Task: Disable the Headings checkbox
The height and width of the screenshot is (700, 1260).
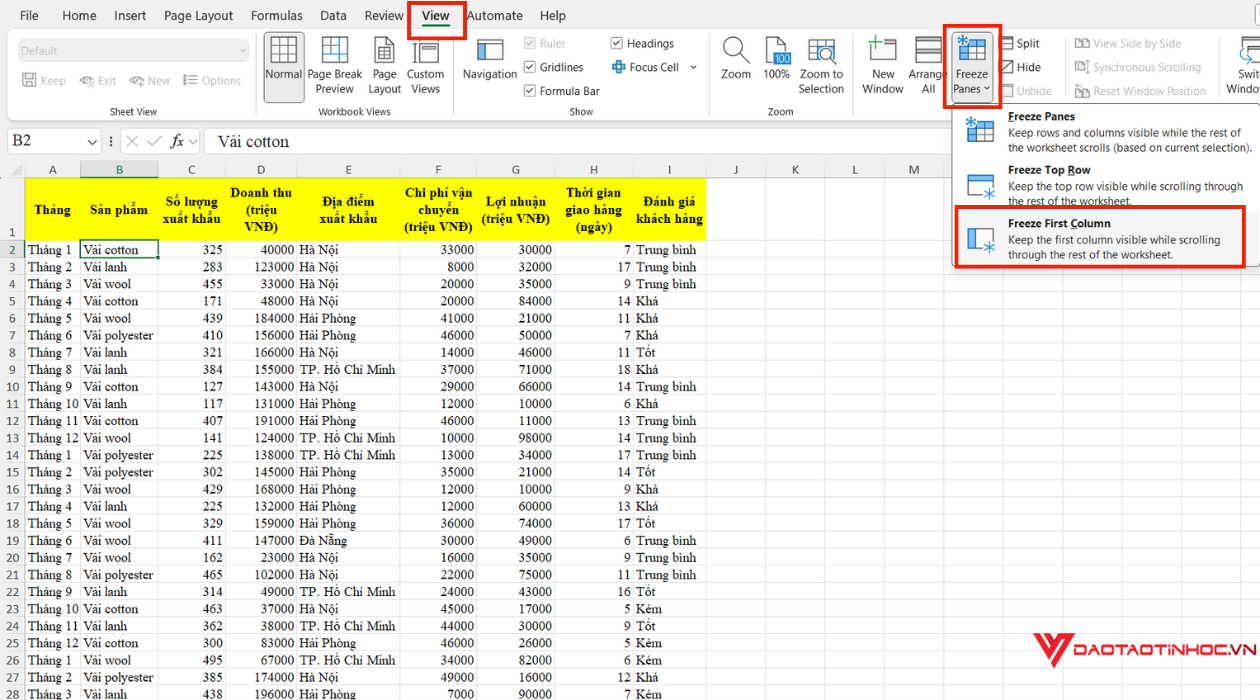Action: (617, 43)
